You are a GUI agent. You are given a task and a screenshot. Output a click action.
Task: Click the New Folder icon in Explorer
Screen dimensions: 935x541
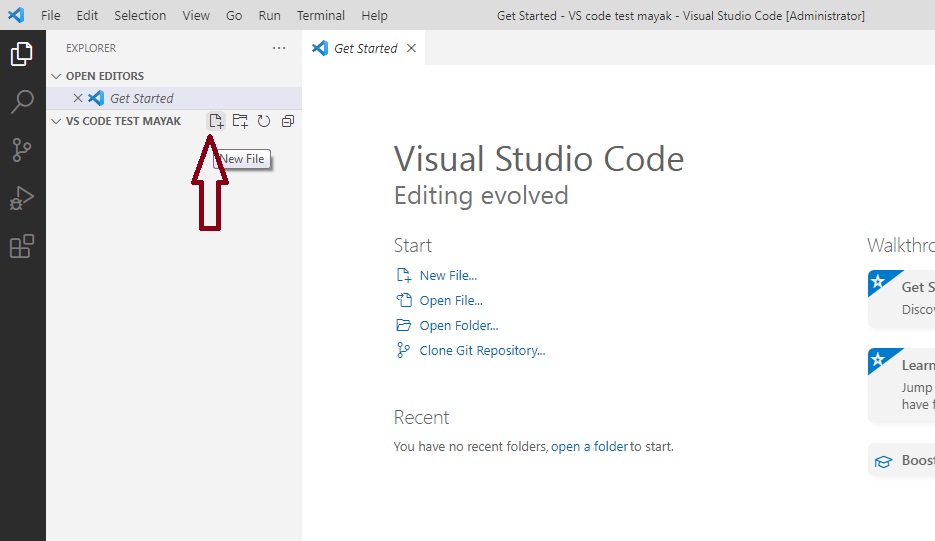[x=240, y=121]
